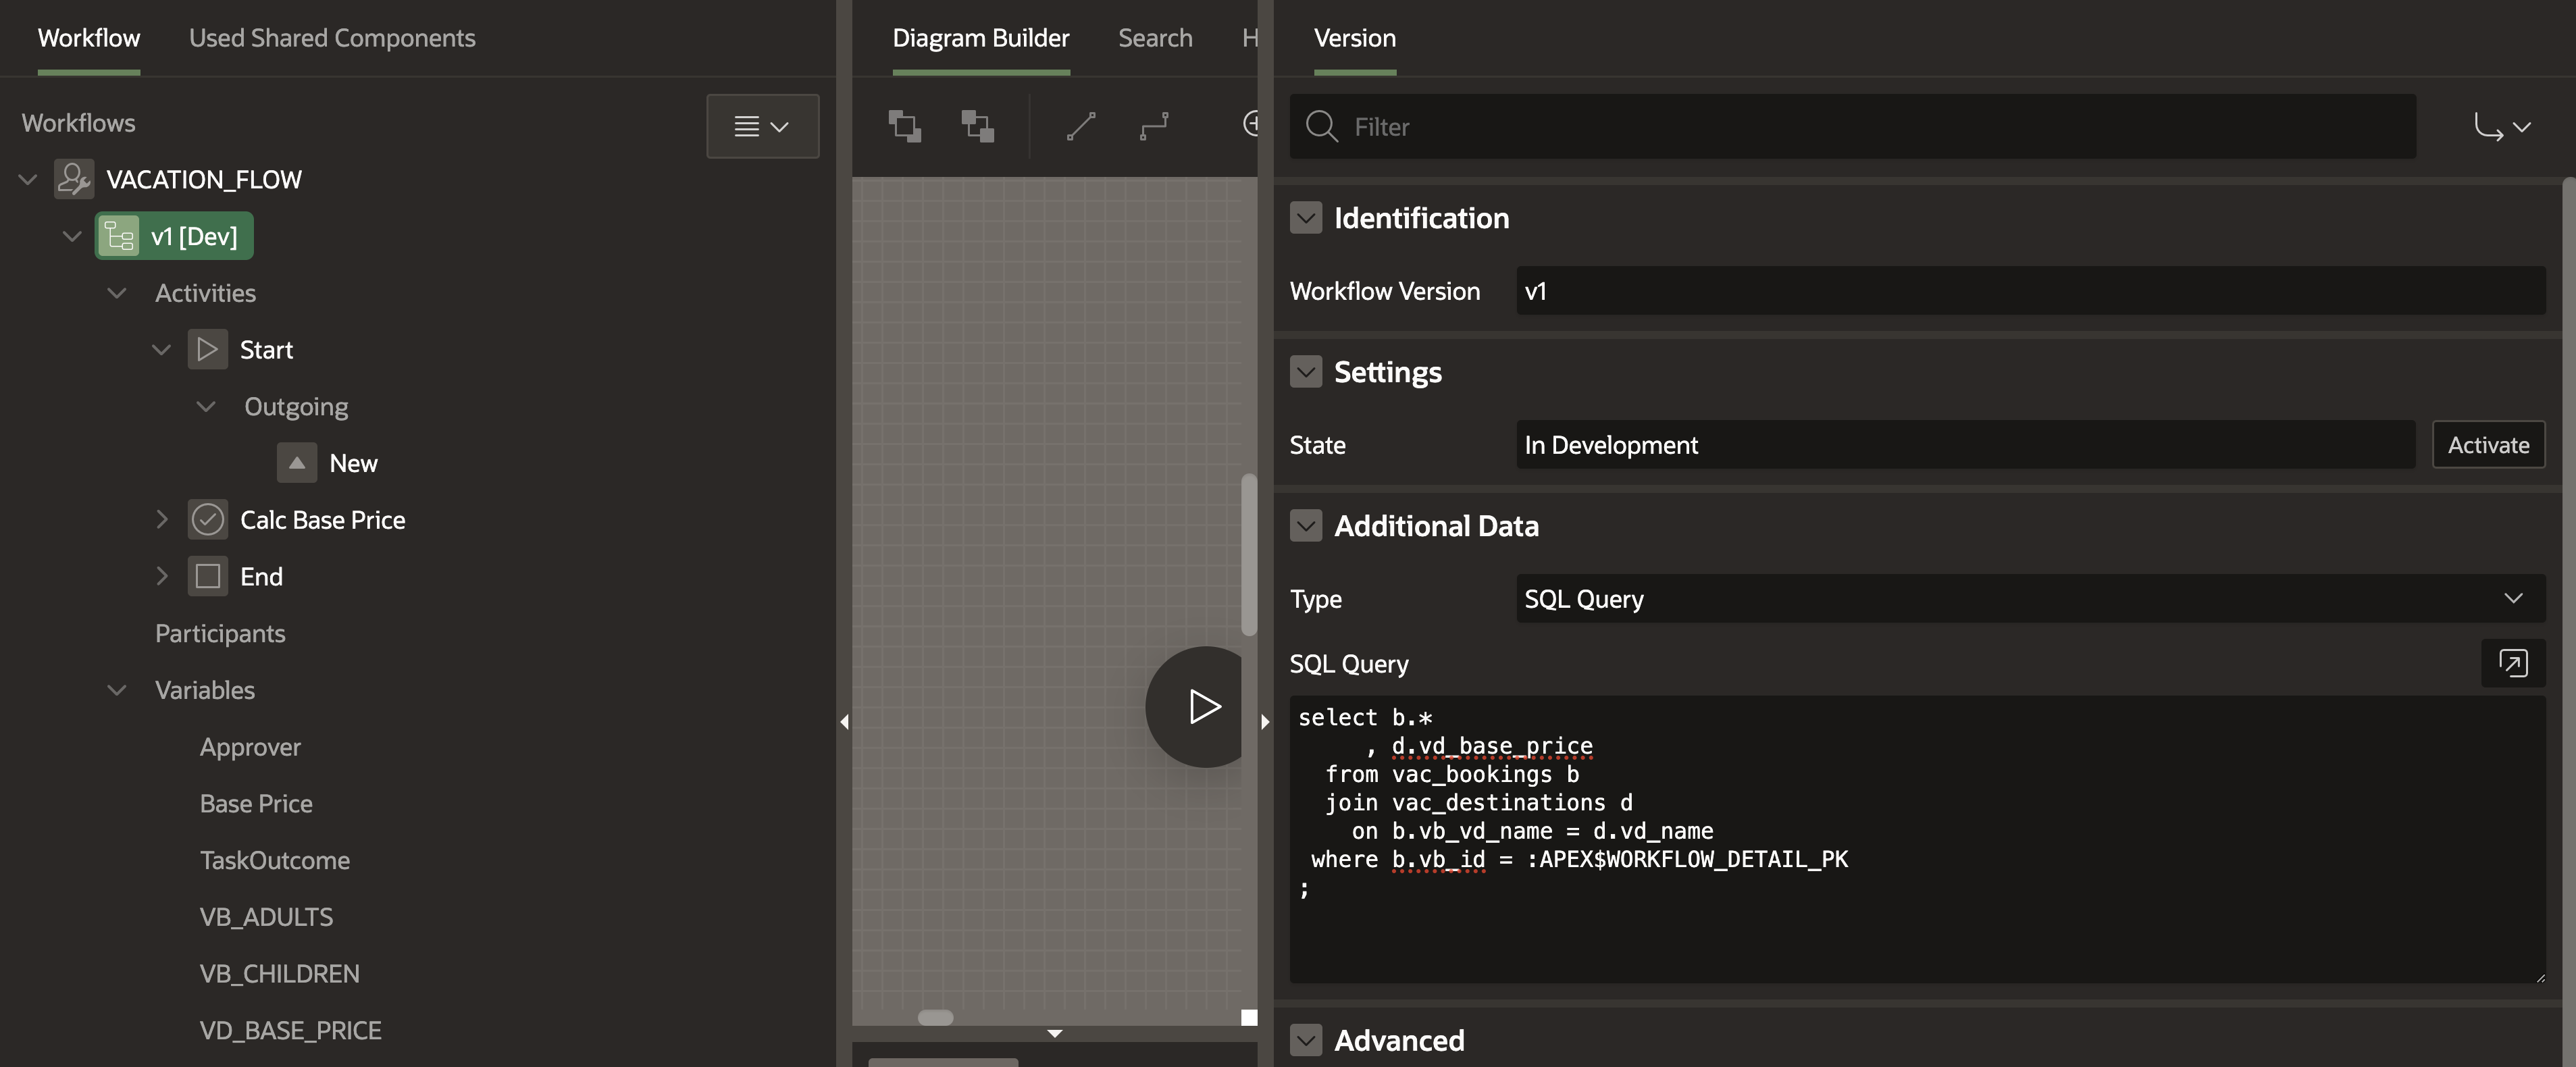Click the End activity square icon
The width and height of the screenshot is (2576, 1067).
pos(207,577)
